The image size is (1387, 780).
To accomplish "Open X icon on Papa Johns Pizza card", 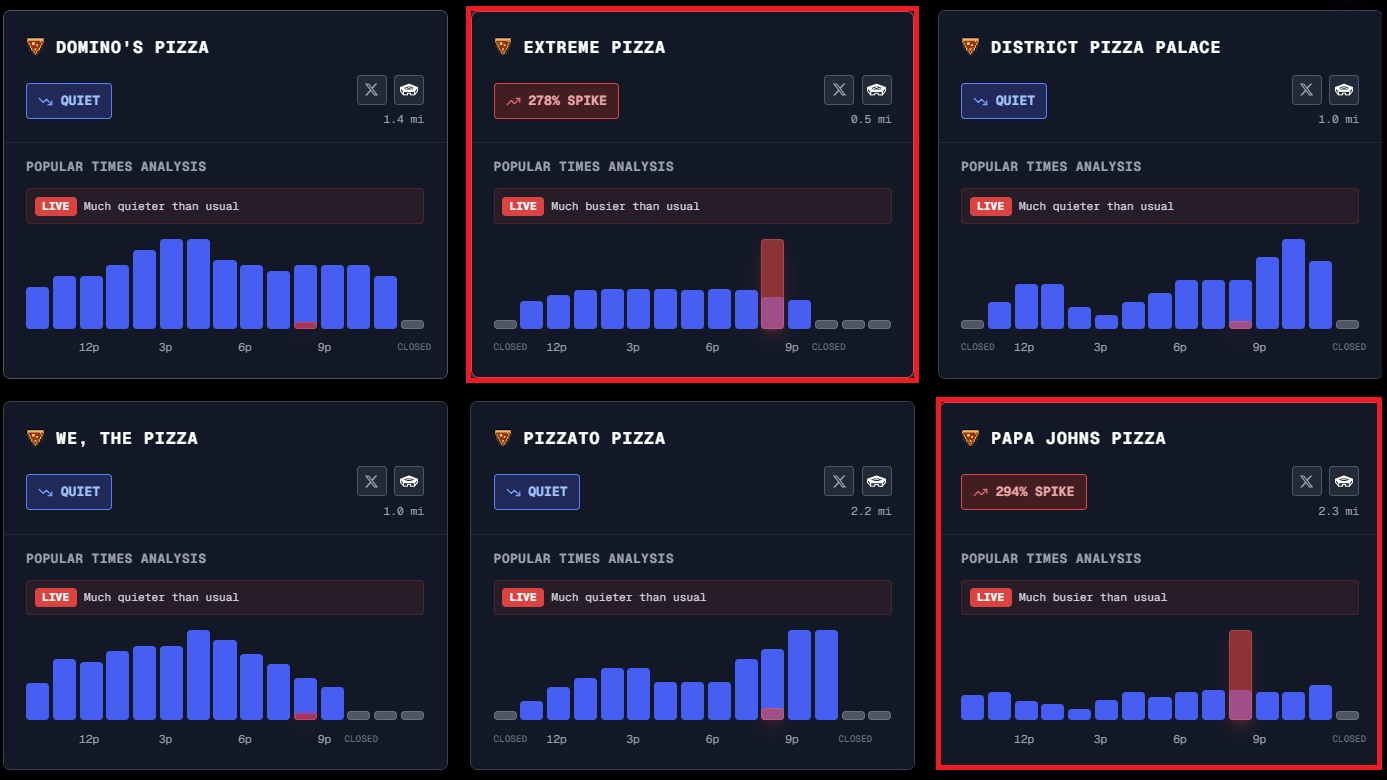I will (1307, 481).
